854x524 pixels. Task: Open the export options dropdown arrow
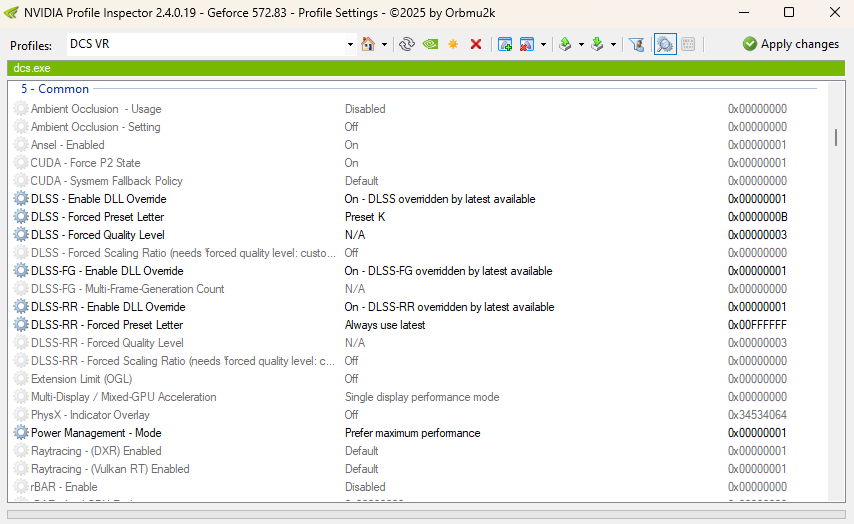click(x=581, y=45)
